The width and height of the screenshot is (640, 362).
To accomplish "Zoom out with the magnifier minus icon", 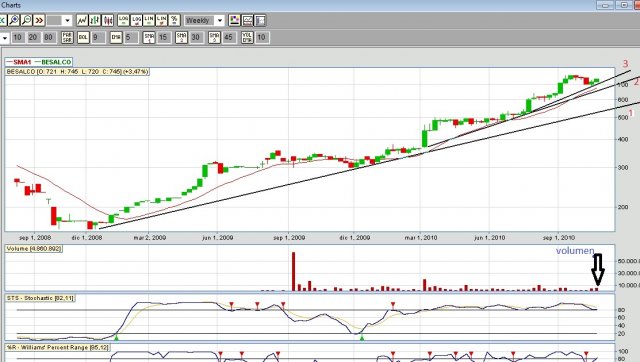I will [27, 20].
